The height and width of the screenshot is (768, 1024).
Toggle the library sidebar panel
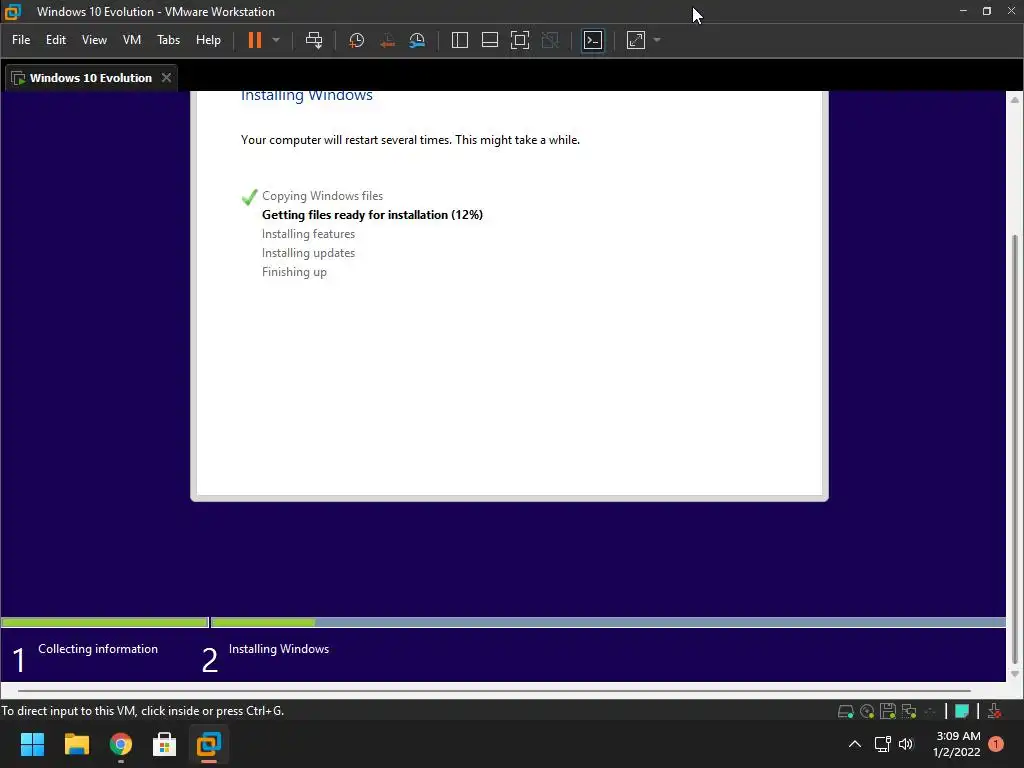coord(460,40)
